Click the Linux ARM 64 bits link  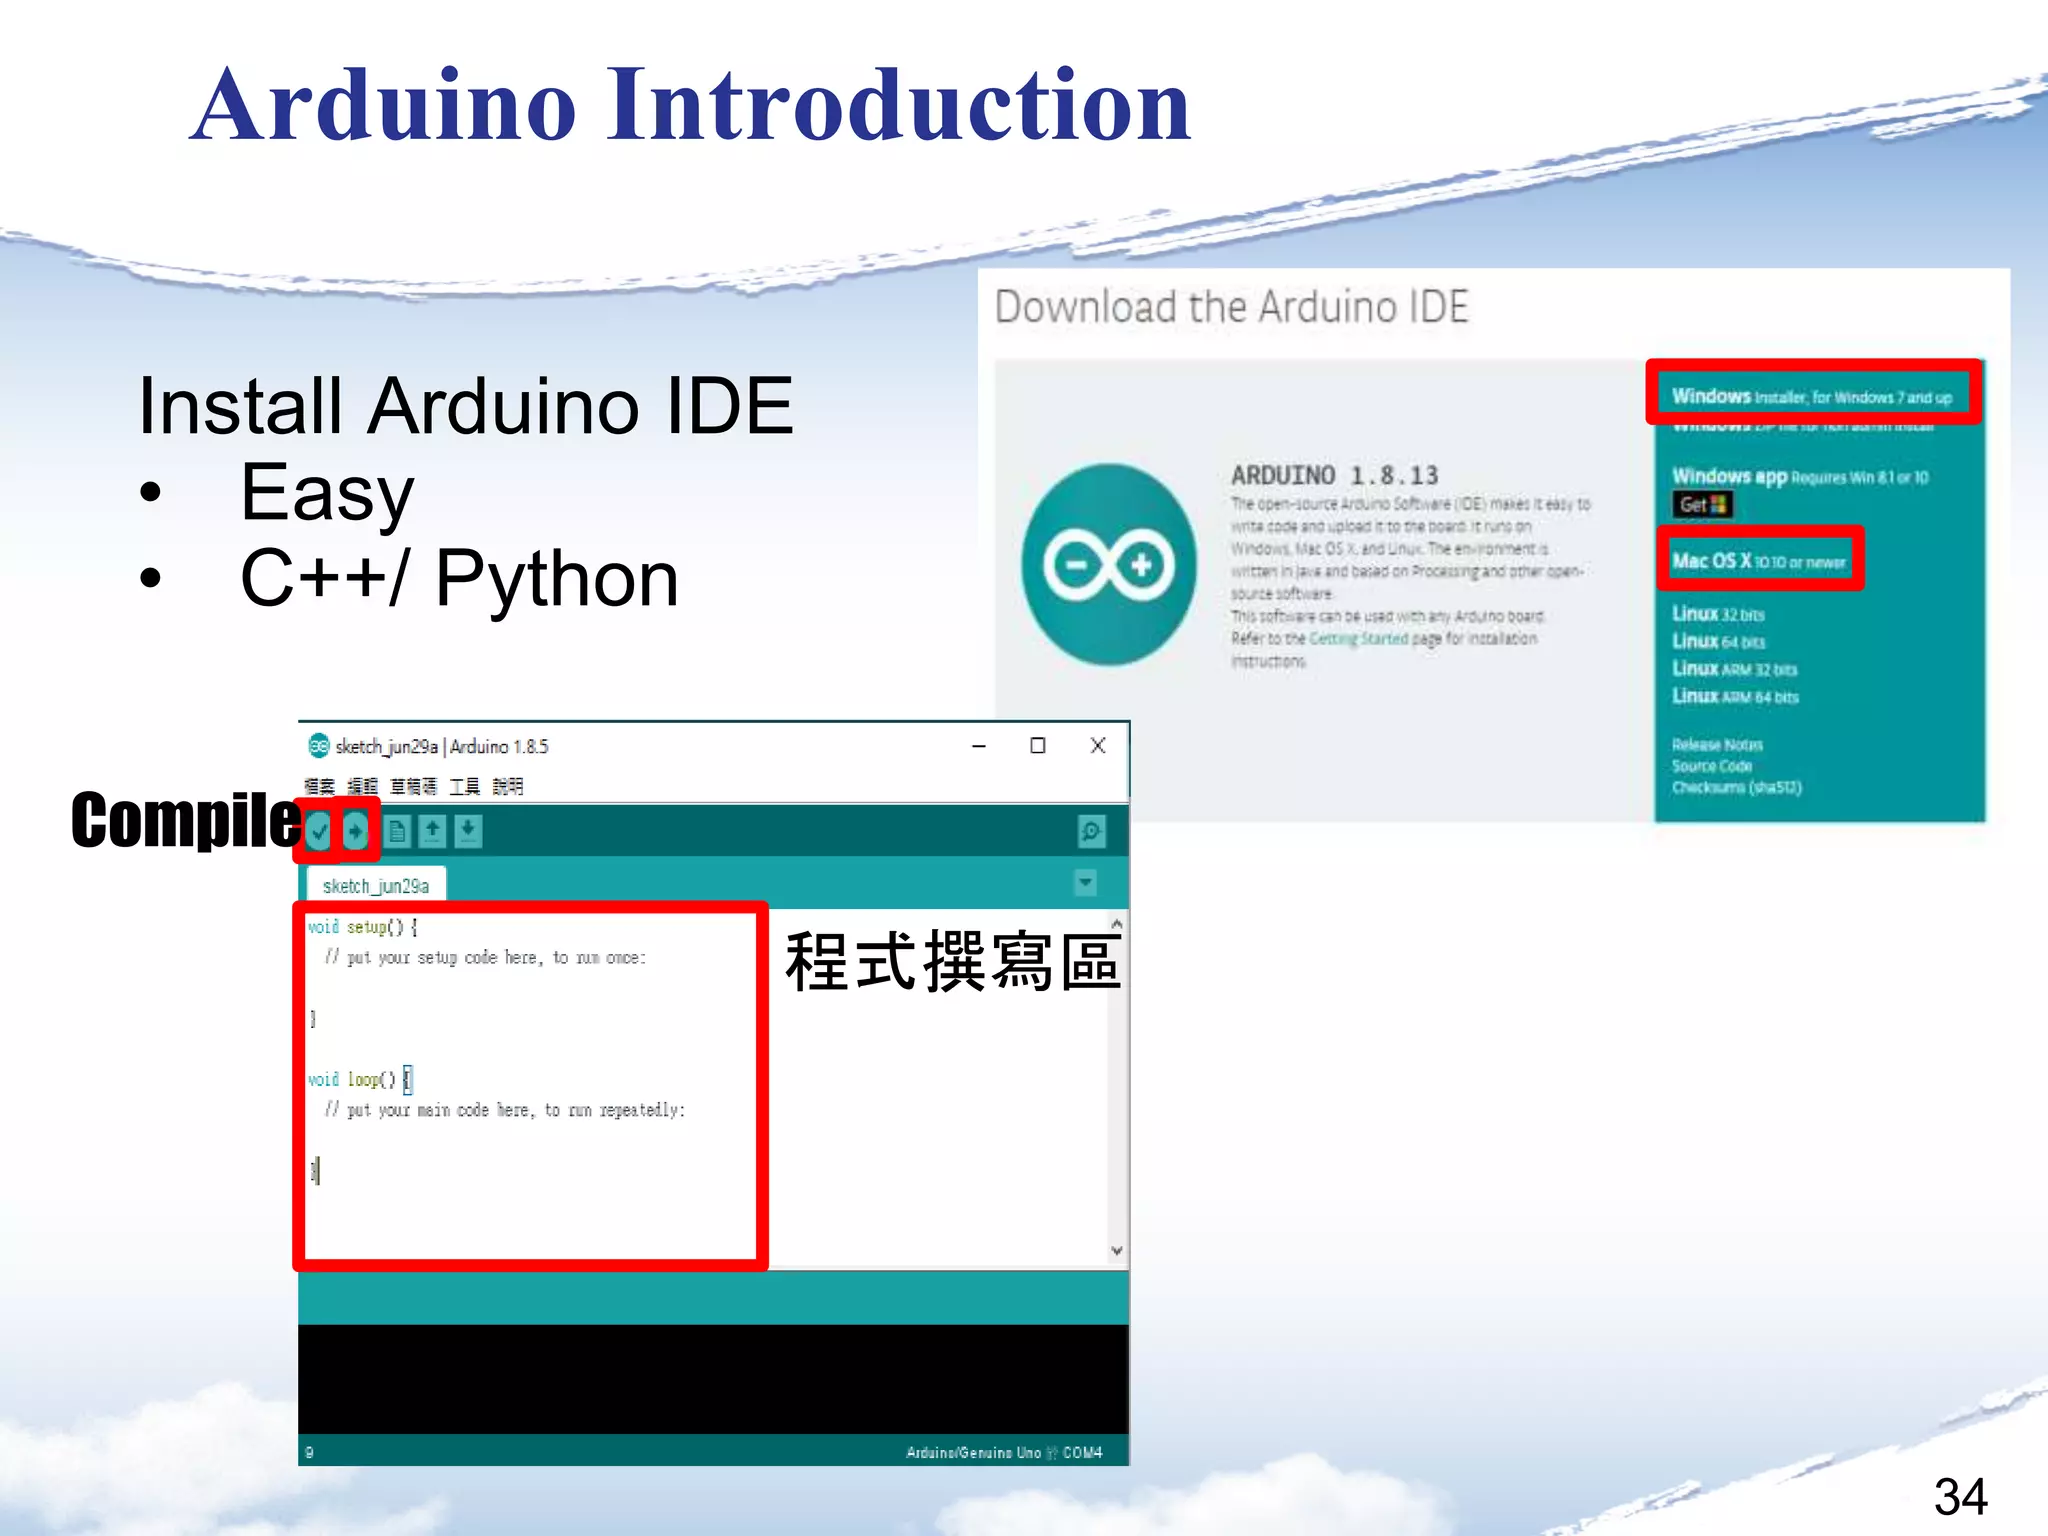(x=1735, y=696)
